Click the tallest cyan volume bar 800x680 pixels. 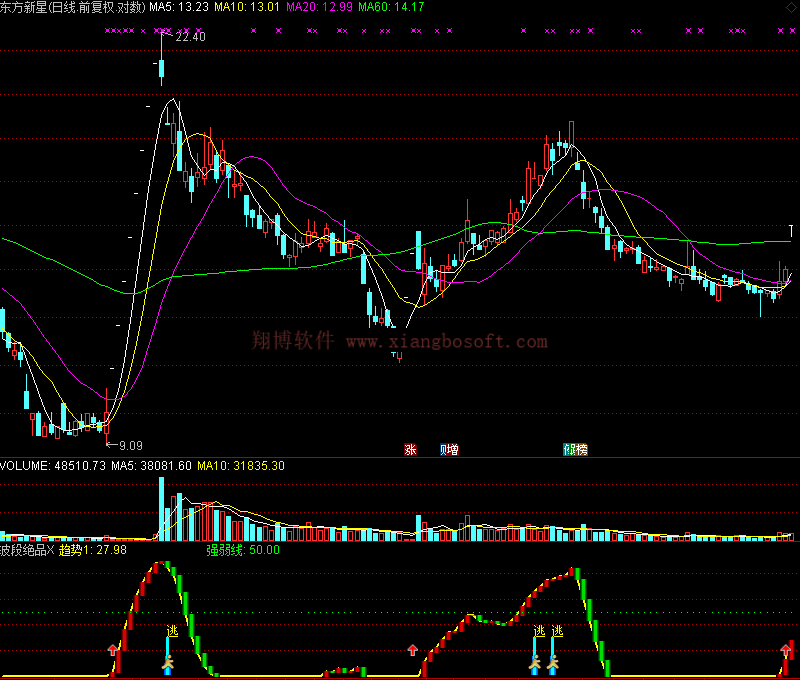point(161,509)
